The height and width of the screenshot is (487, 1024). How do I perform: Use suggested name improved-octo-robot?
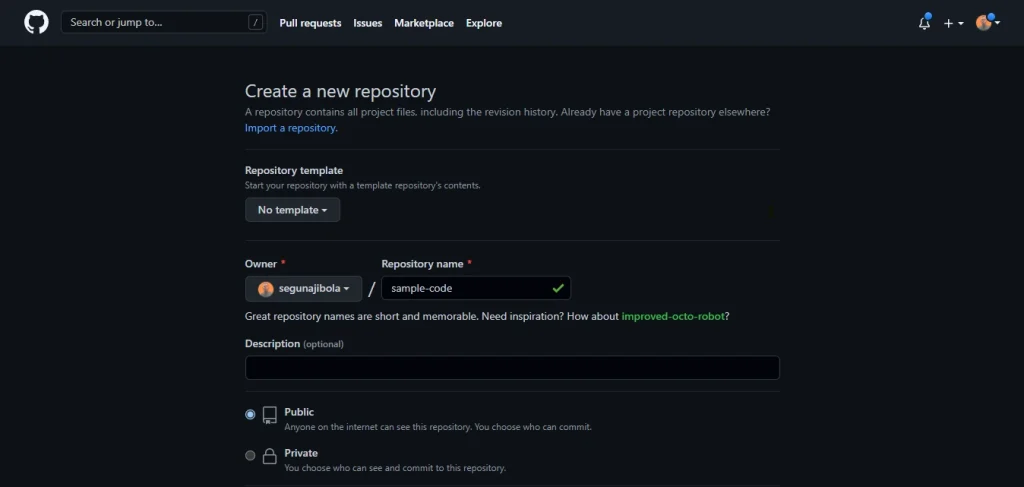[x=673, y=316]
